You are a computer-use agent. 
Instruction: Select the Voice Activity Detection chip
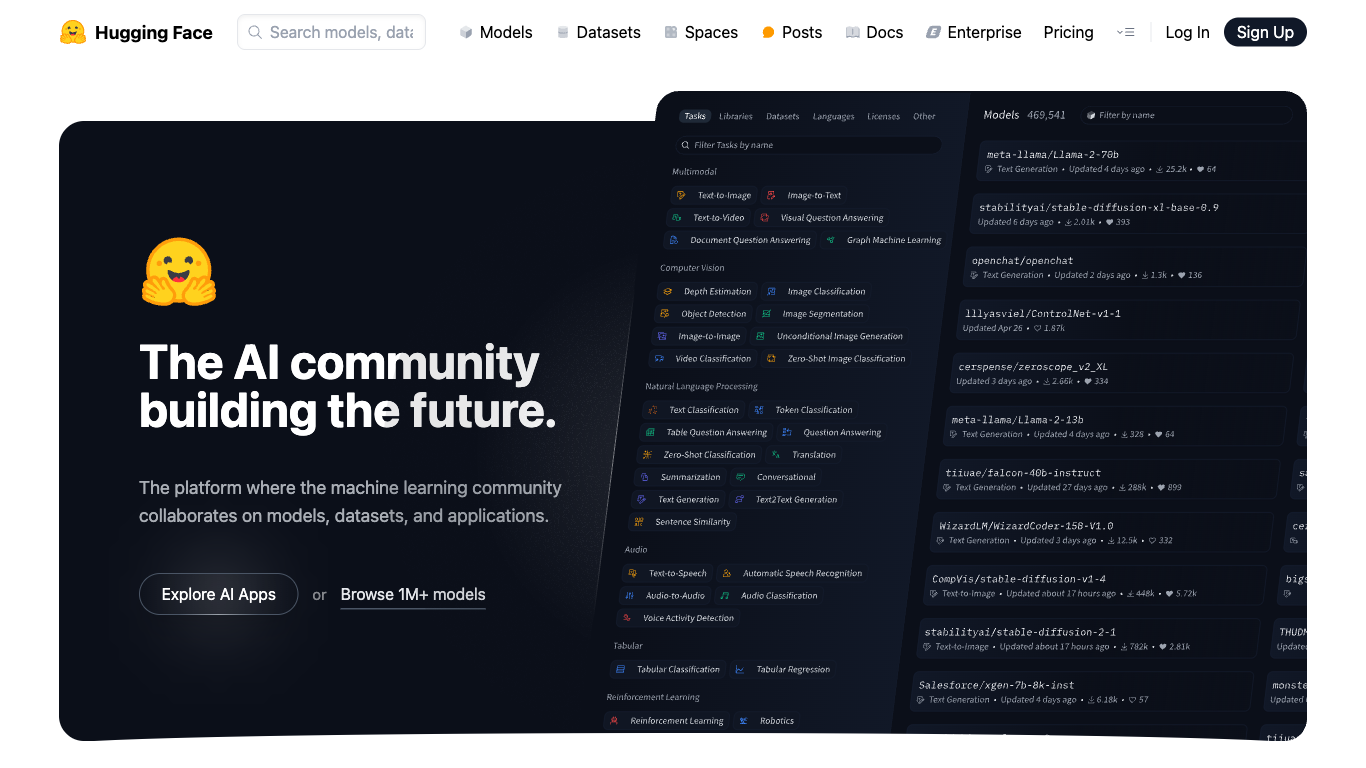tap(677, 618)
